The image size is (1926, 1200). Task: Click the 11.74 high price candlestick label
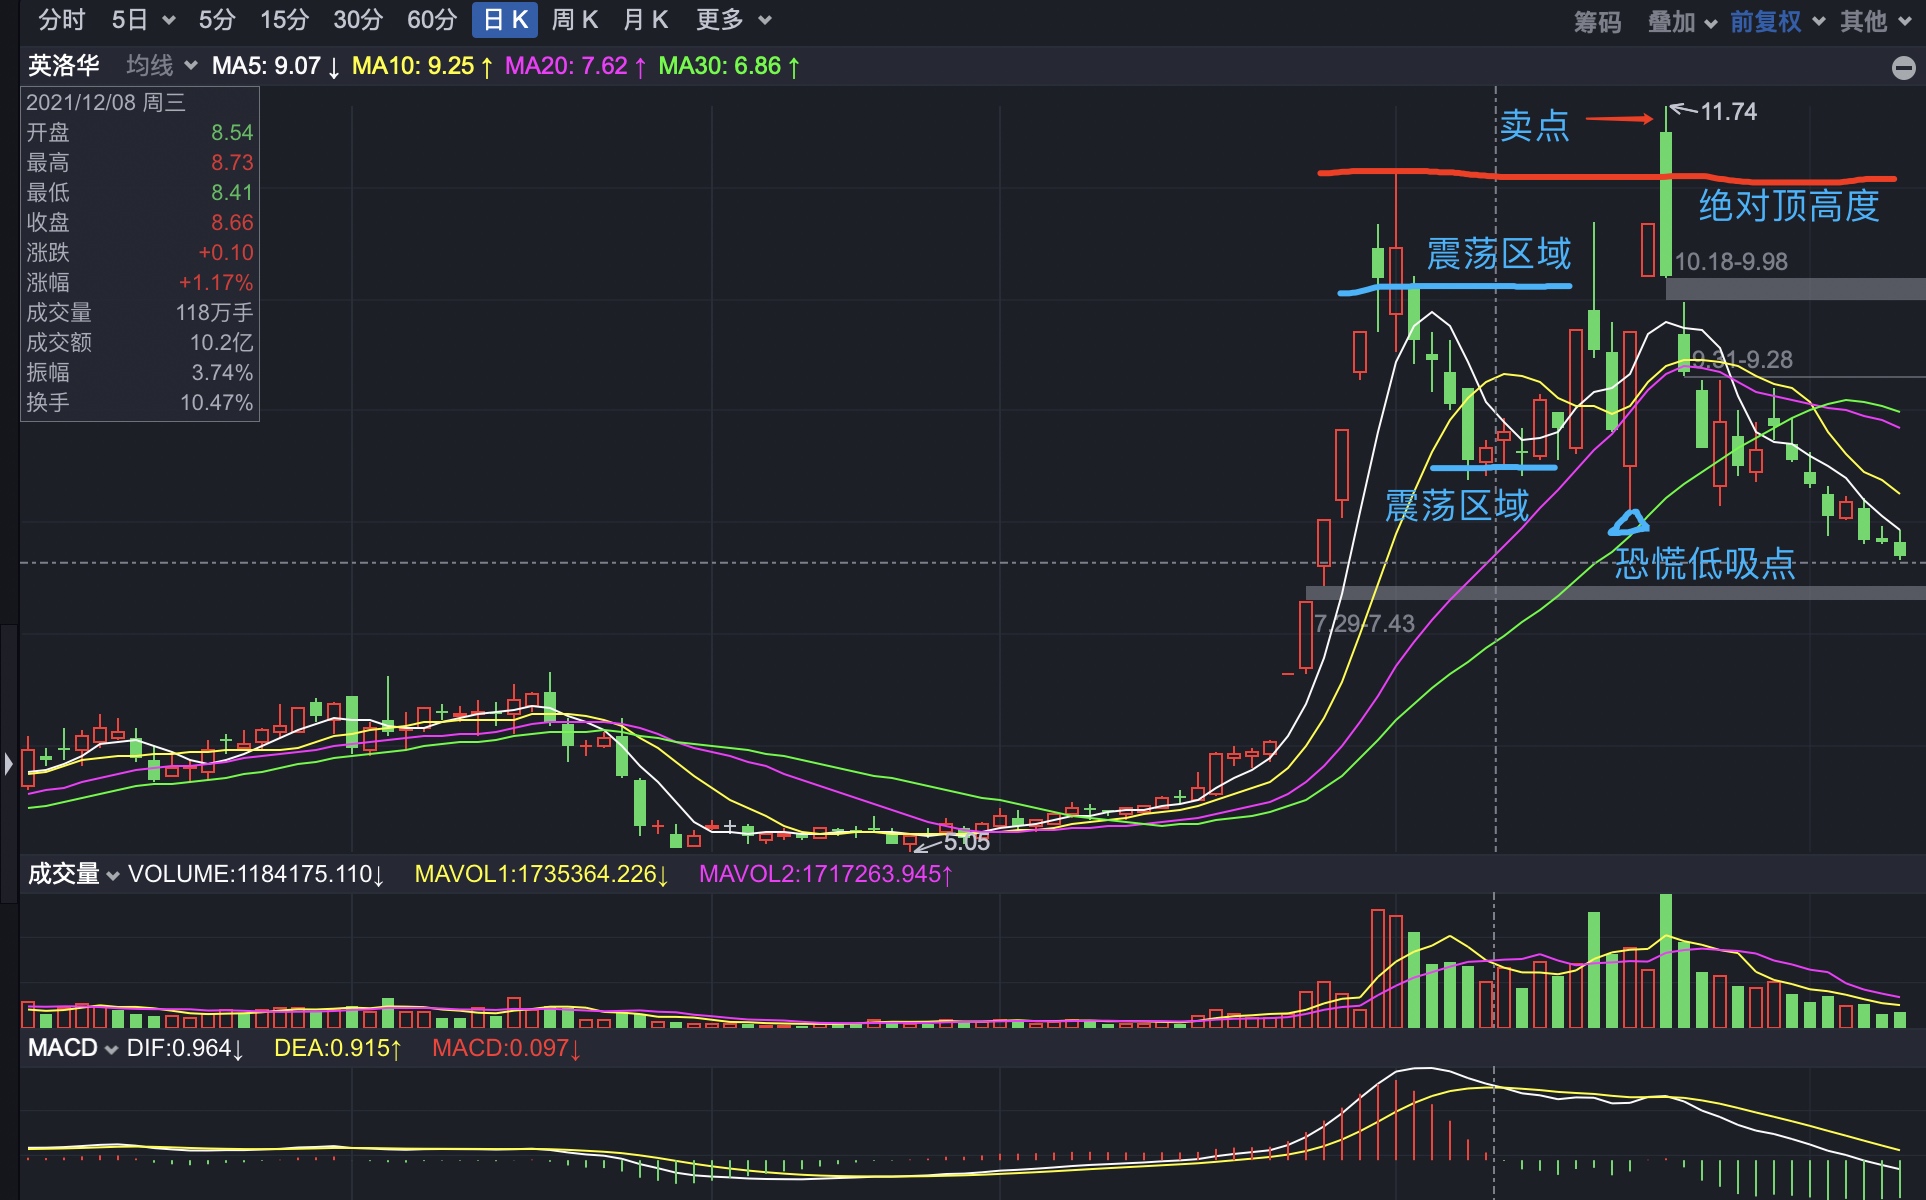click(1727, 112)
